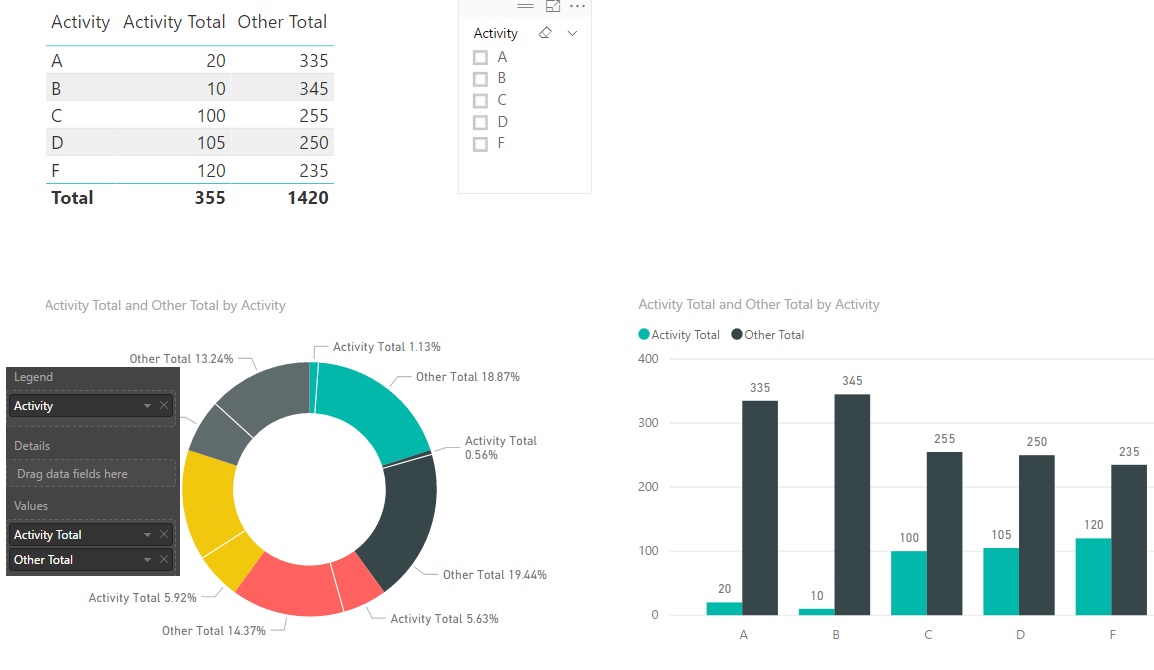Select the 250 Other Total bar for D
This screenshot has width=1154, height=670.
pos(1037,535)
